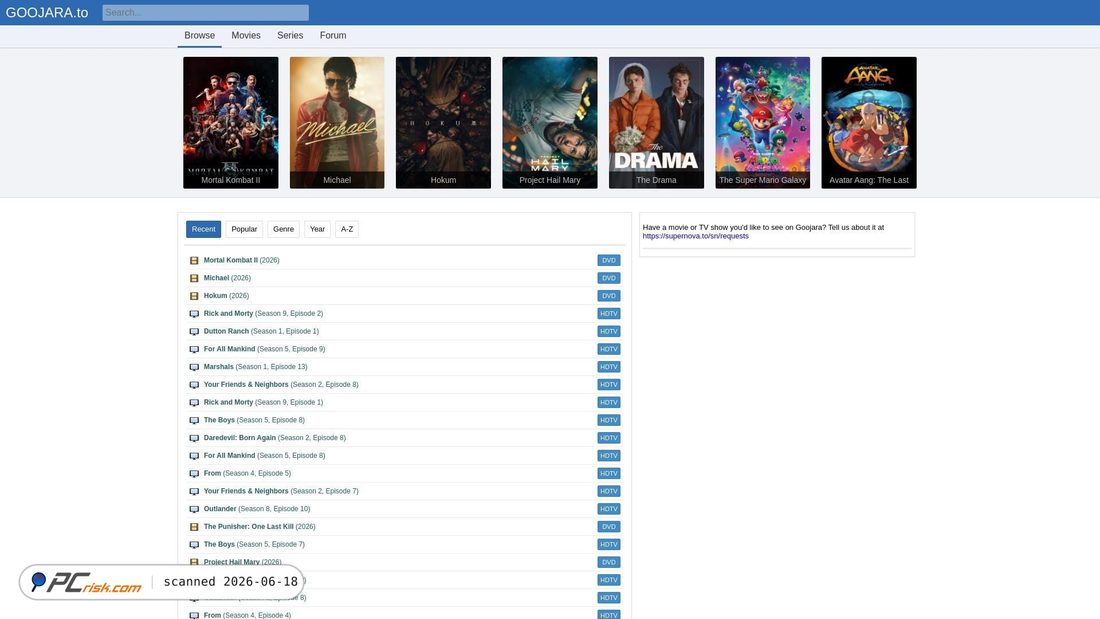
Task: Open From Season 4 Episode 5
Action: pos(247,474)
